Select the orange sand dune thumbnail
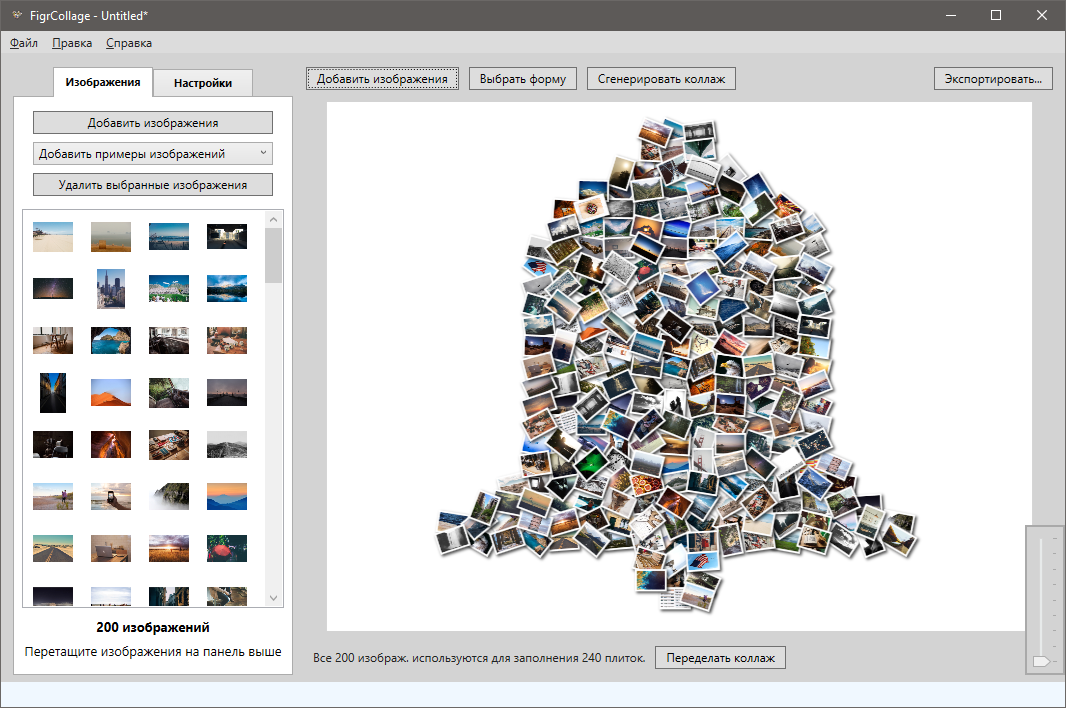The height and width of the screenshot is (708, 1066). point(110,392)
